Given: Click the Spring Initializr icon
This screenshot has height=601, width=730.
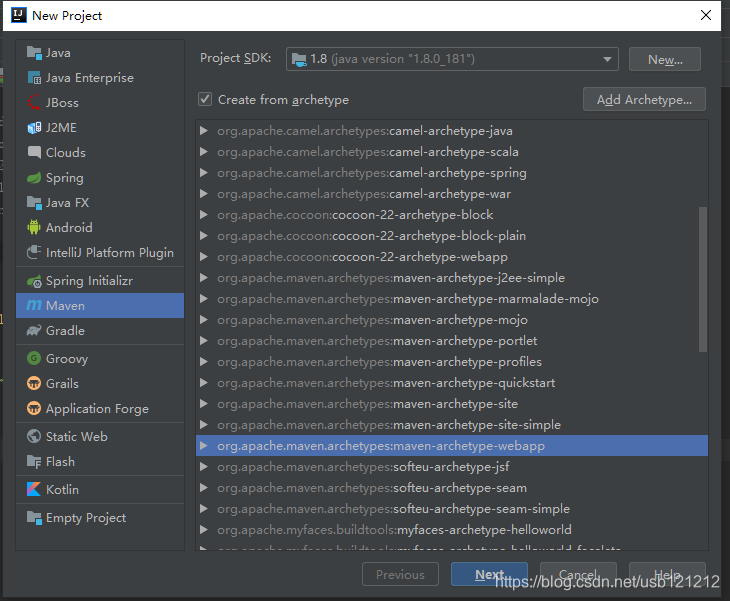Looking at the screenshot, I should [x=34, y=281].
